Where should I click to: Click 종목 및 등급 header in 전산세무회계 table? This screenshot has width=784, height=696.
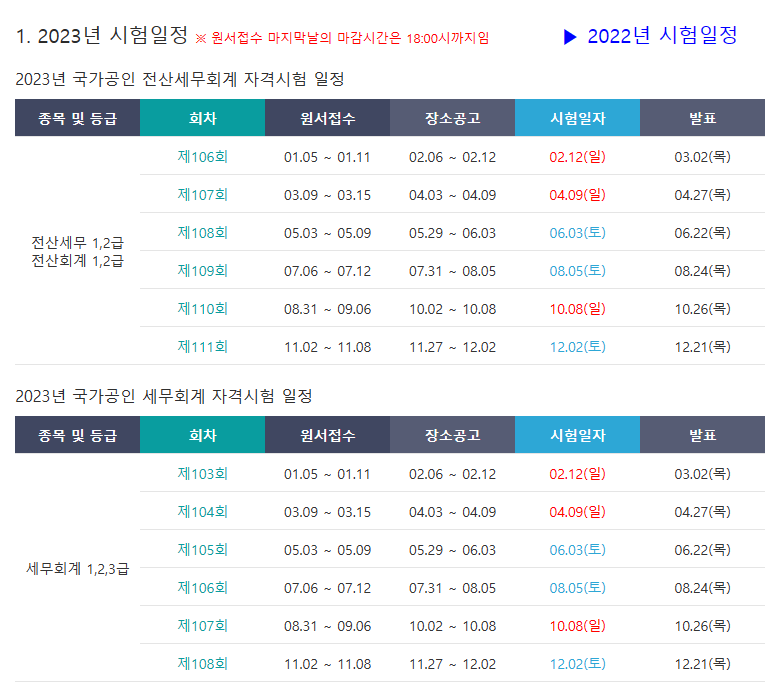point(78,118)
